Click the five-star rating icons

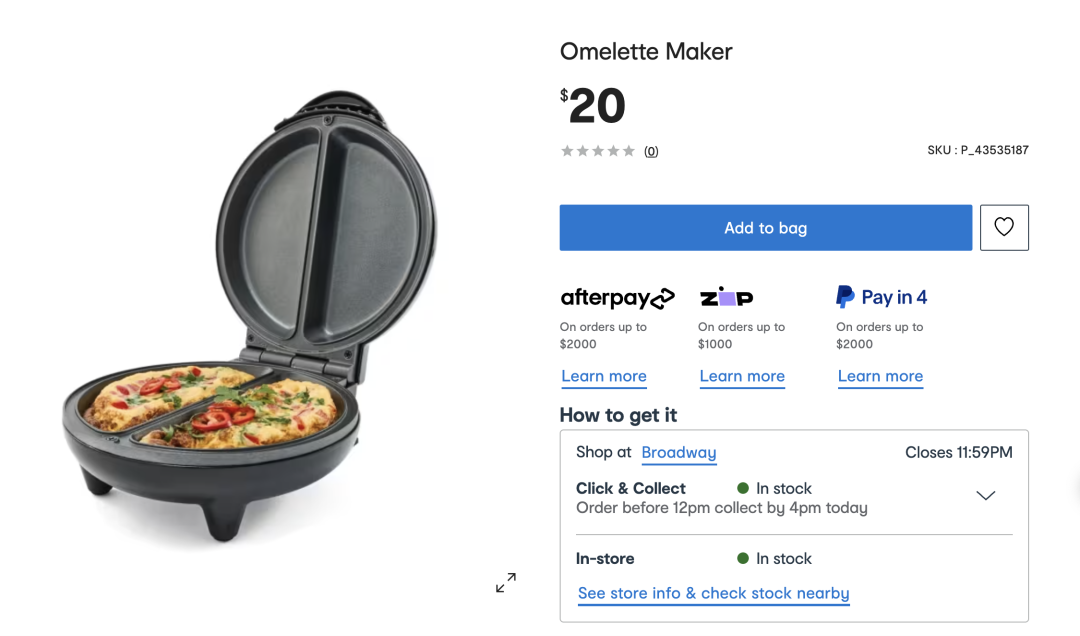click(598, 151)
